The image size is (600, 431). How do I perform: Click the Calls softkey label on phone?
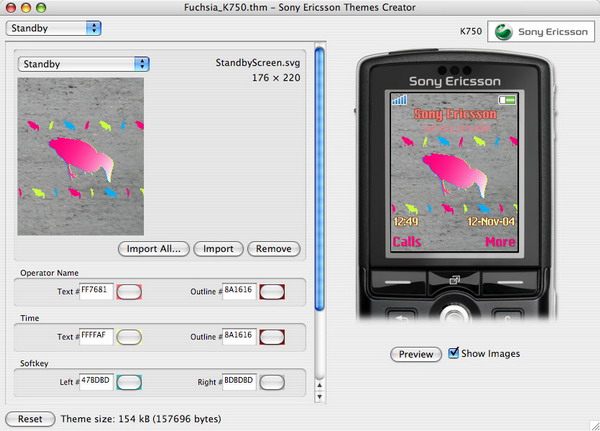click(x=407, y=242)
